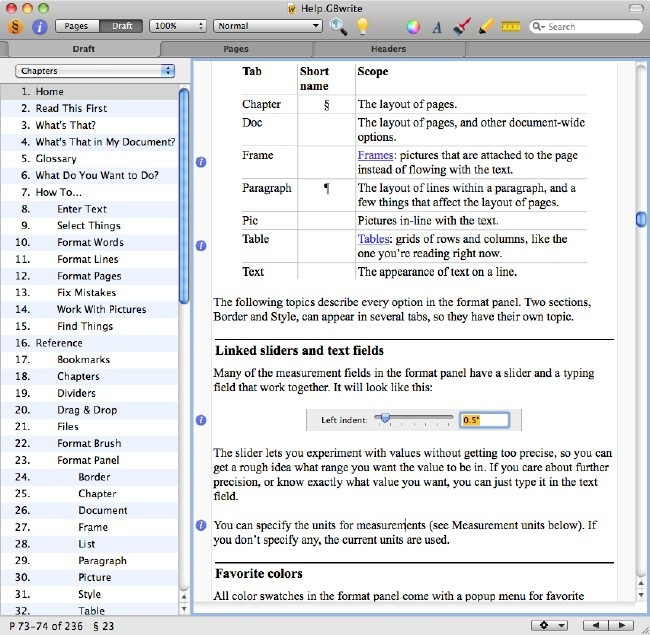
Task: Click the chapter list scrollbar thumb
Action: [x=184, y=196]
